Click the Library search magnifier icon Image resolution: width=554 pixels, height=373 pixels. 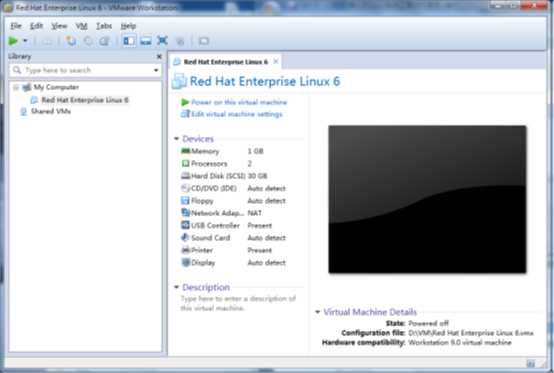point(17,70)
